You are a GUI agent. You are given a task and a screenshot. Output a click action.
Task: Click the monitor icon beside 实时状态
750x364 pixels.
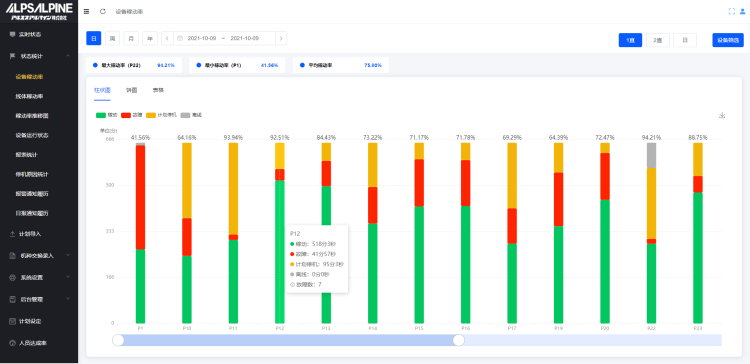(x=12, y=34)
